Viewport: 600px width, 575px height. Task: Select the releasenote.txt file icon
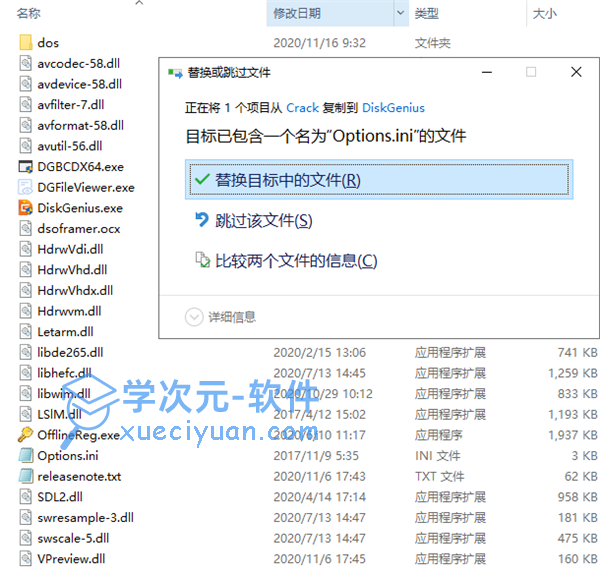26,476
